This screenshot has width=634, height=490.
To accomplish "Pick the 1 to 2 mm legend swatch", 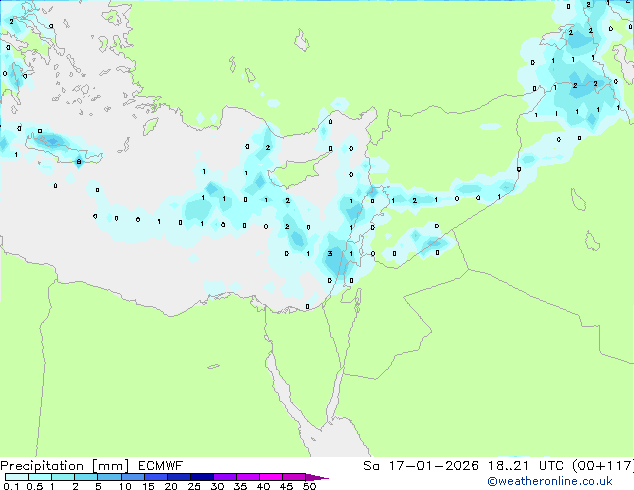I will [63, 477].
